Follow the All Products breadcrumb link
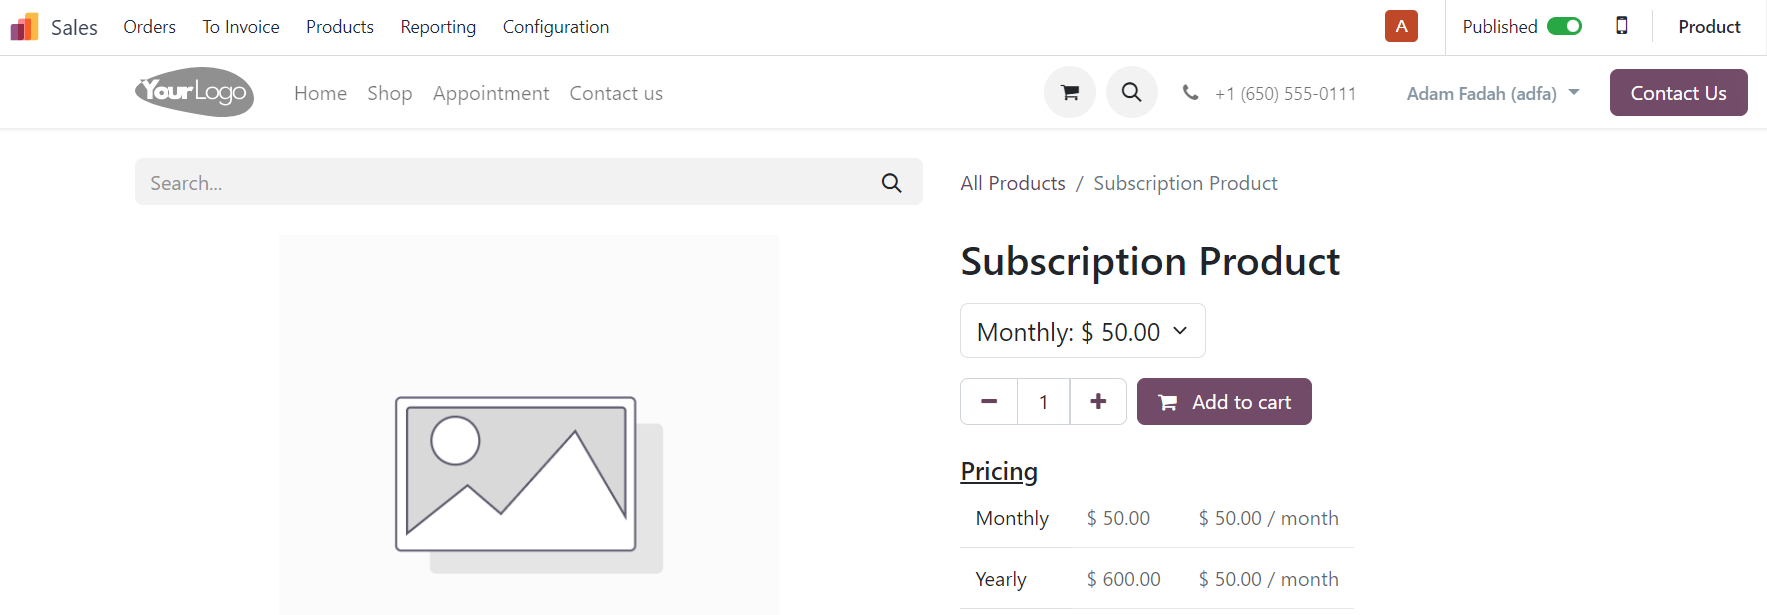The image size is (1767, 615). tap(1013, 183)
